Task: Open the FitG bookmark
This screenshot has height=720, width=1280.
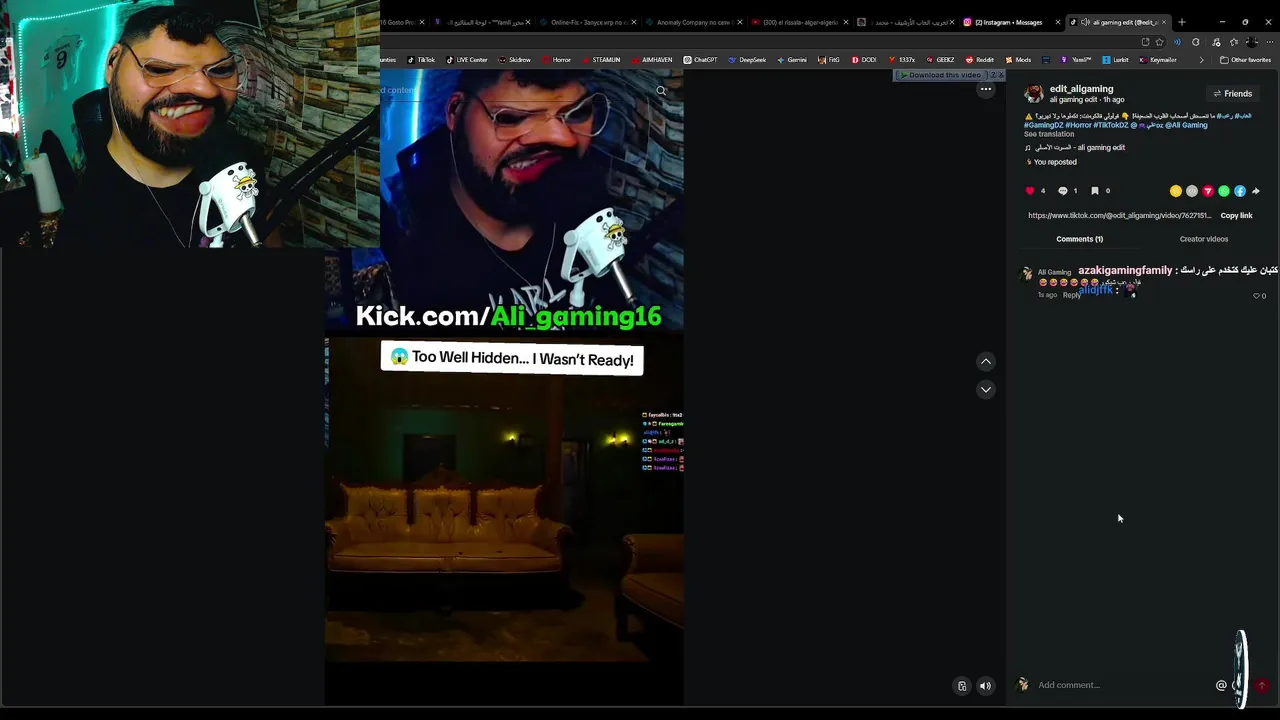Action: tap(829, 60)
